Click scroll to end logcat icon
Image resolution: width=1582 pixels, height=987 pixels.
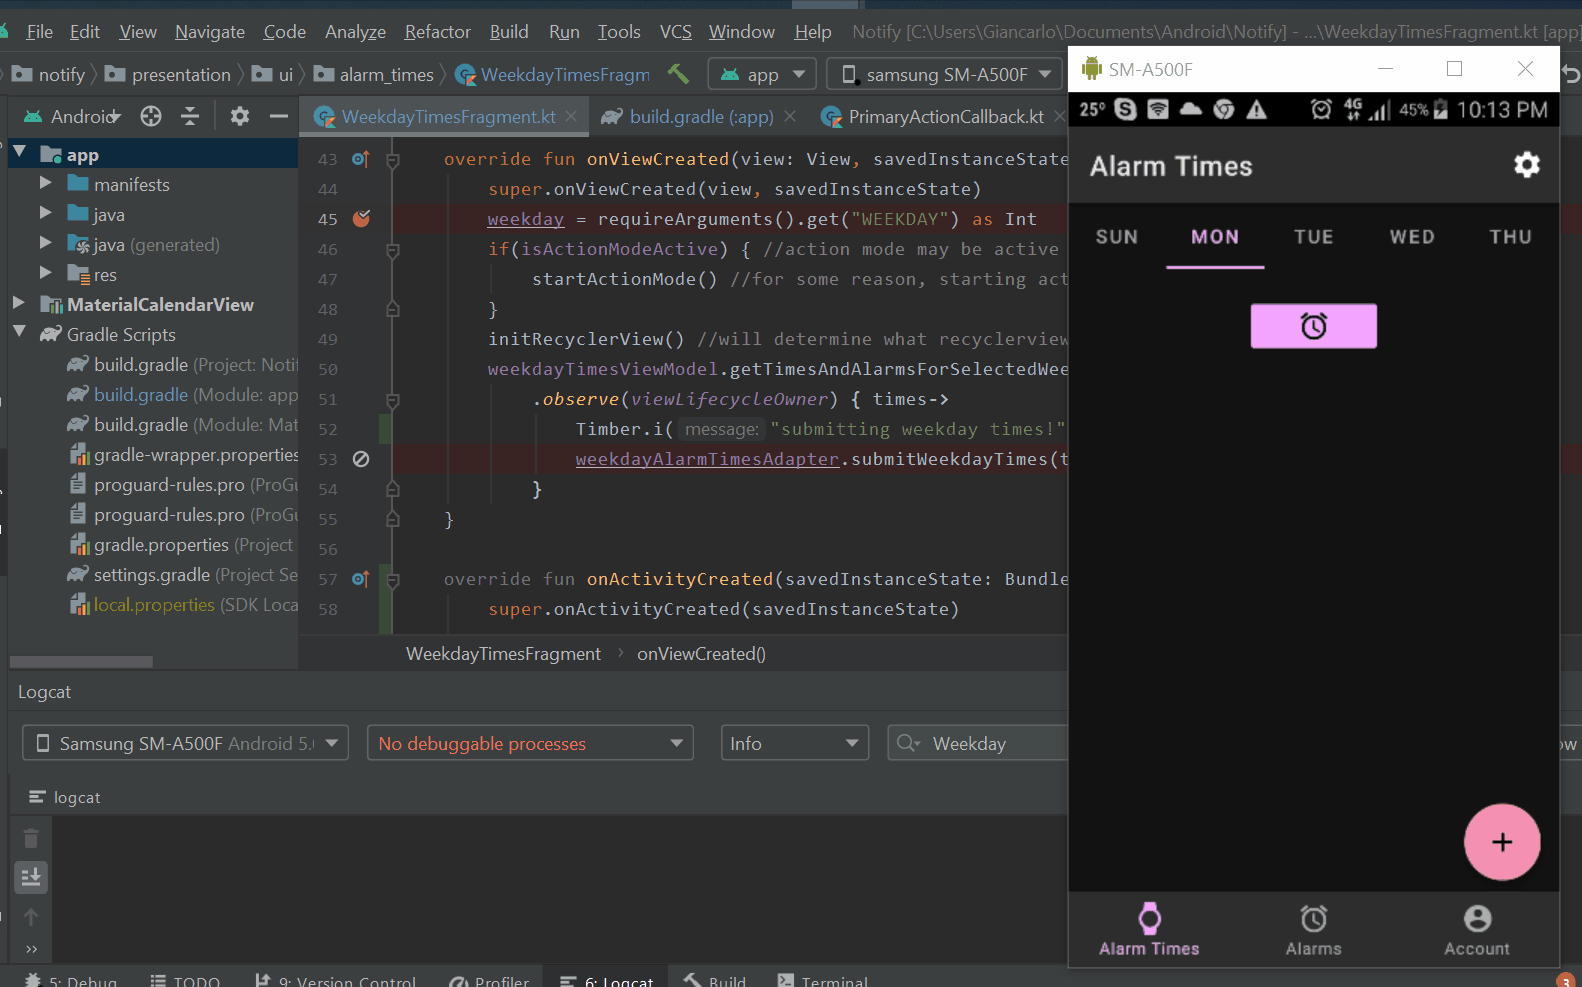[31, 877]
